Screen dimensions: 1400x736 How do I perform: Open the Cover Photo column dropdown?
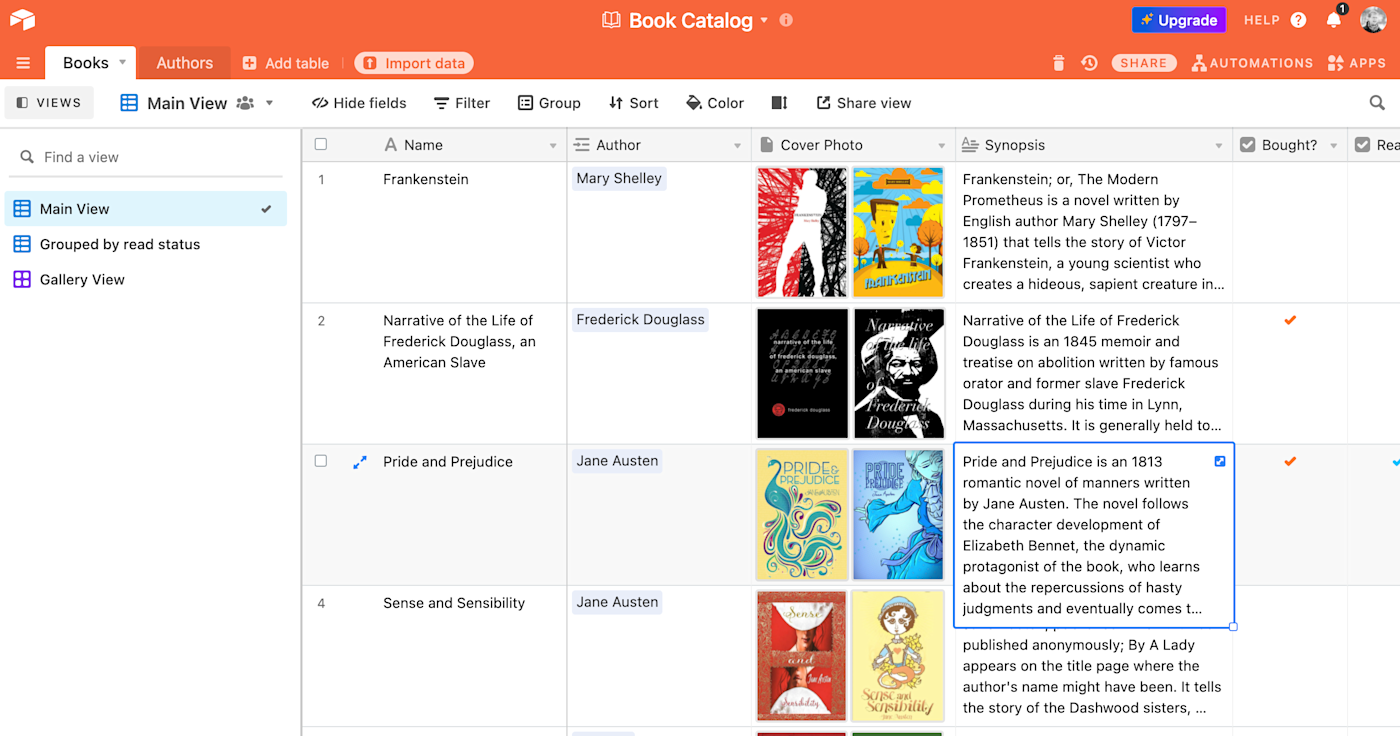coord(942,146)
